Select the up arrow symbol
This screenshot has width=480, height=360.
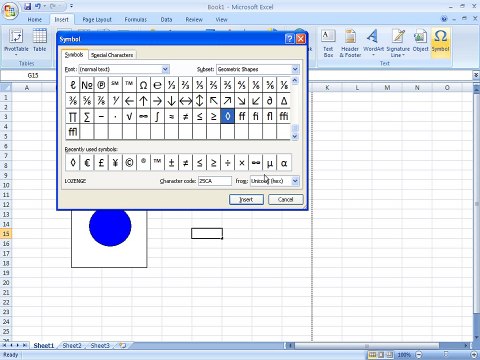(x=143, y=101)
